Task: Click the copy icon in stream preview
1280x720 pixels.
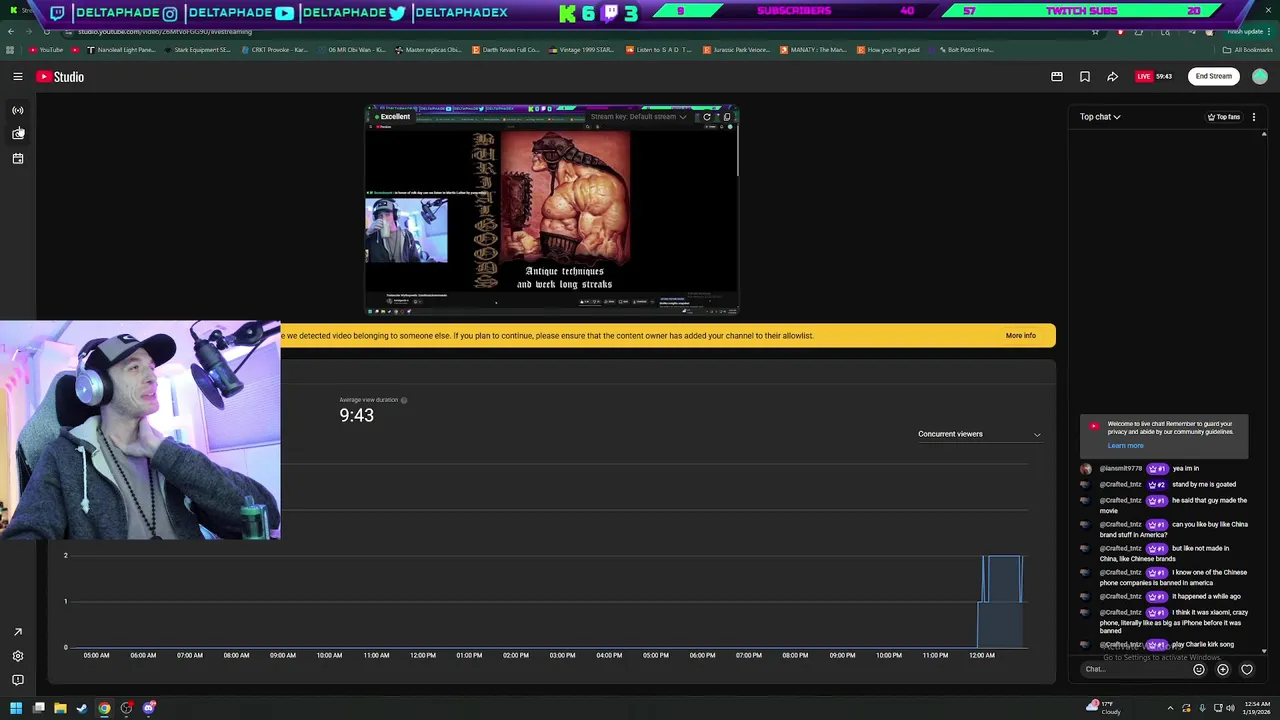Action: (x=726, y=117)
